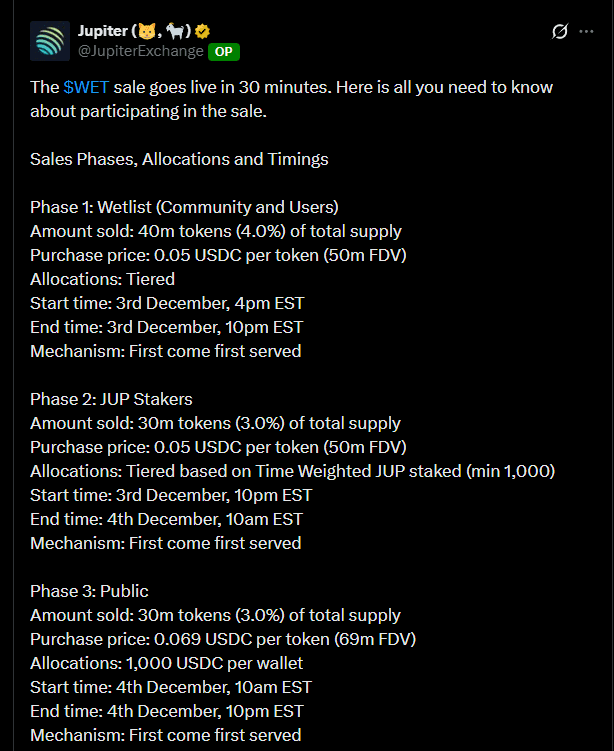614x751 pixels.
Task: Open the @JupiterExchange handle link
Action: point(141,51)
